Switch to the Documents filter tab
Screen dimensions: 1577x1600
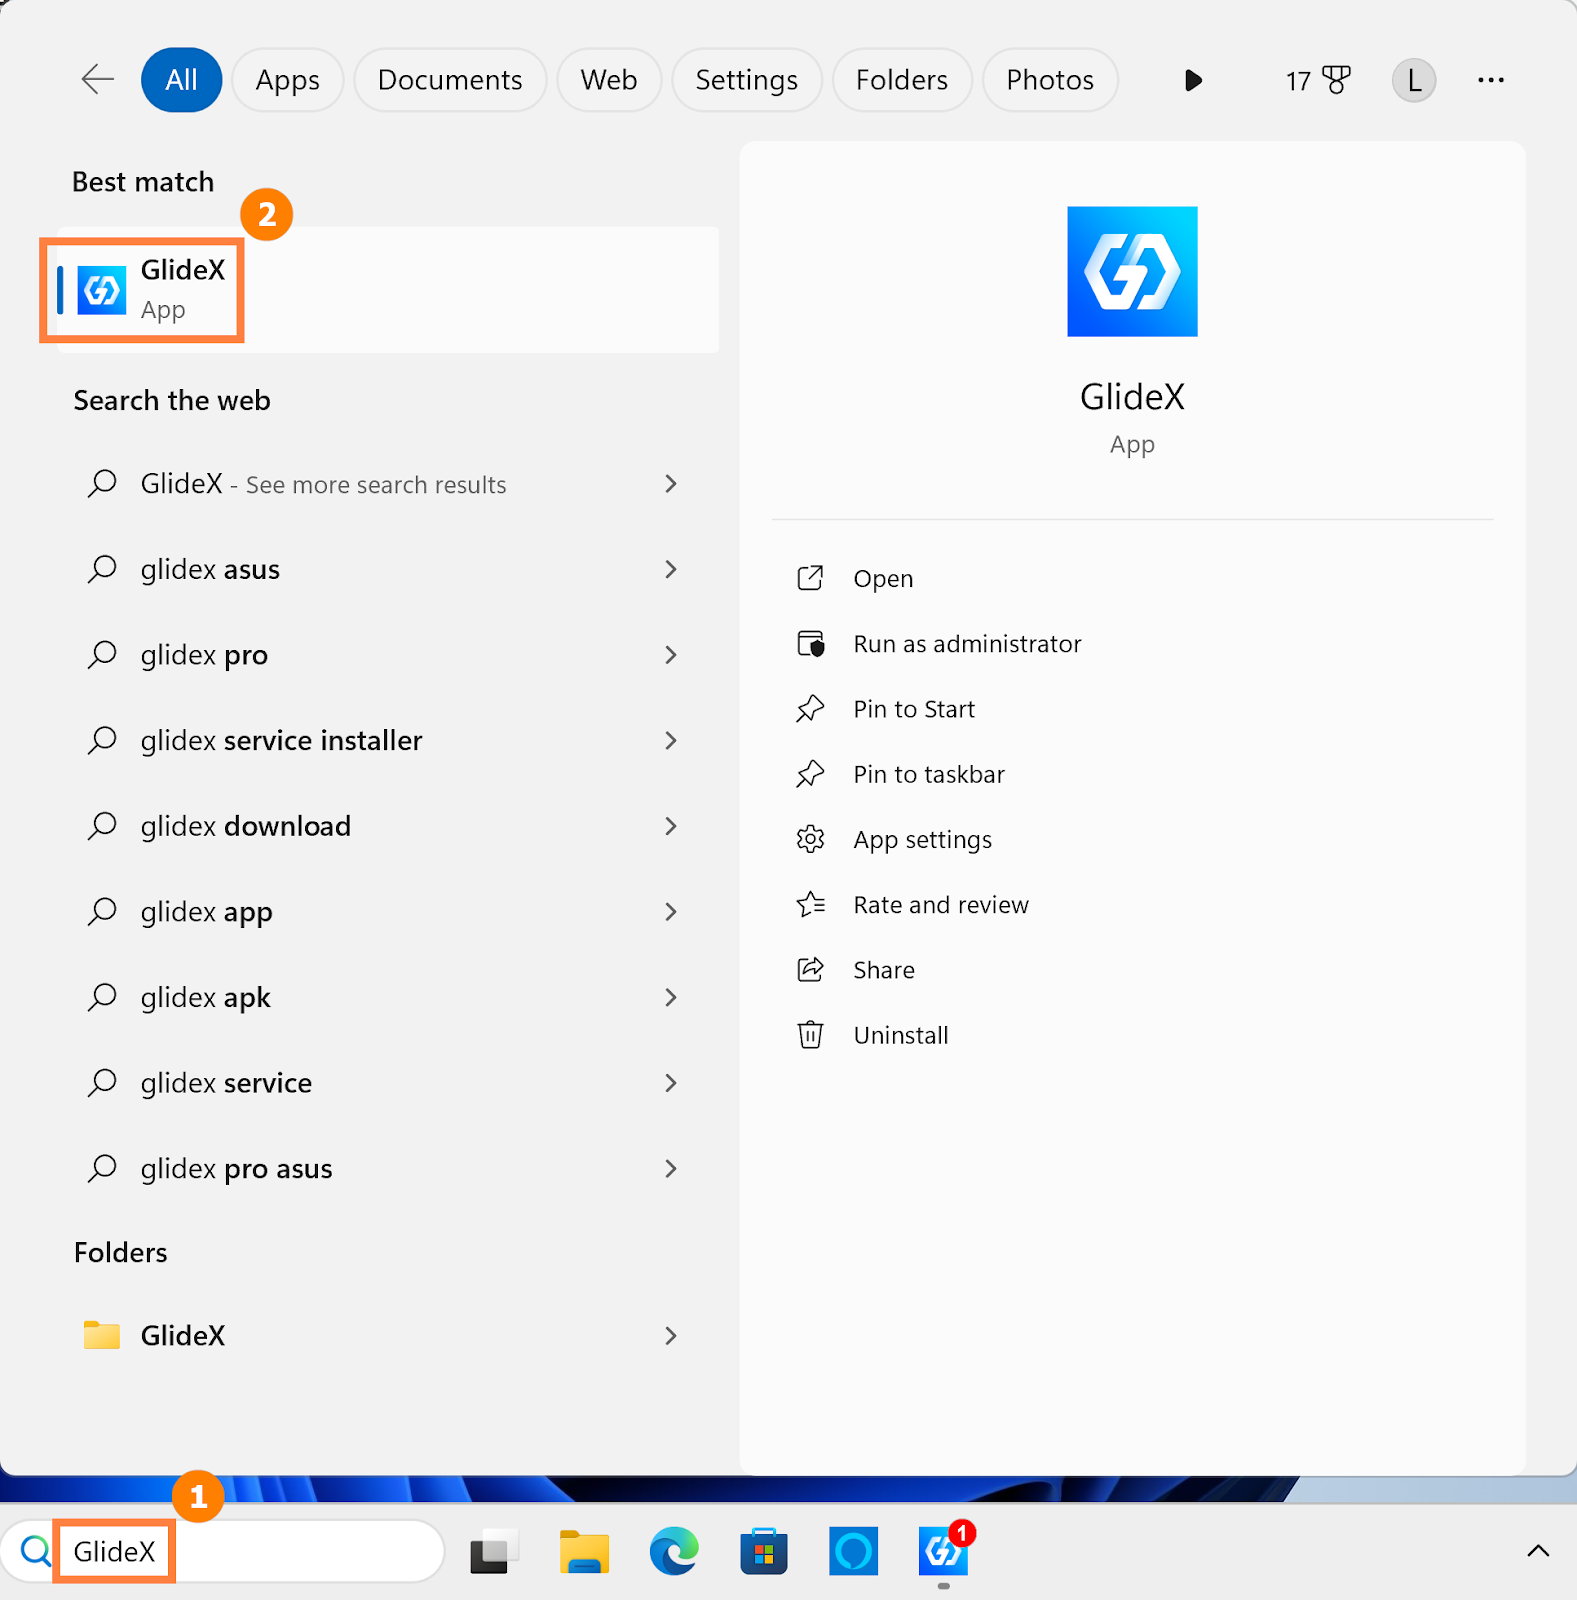(450, 80)
